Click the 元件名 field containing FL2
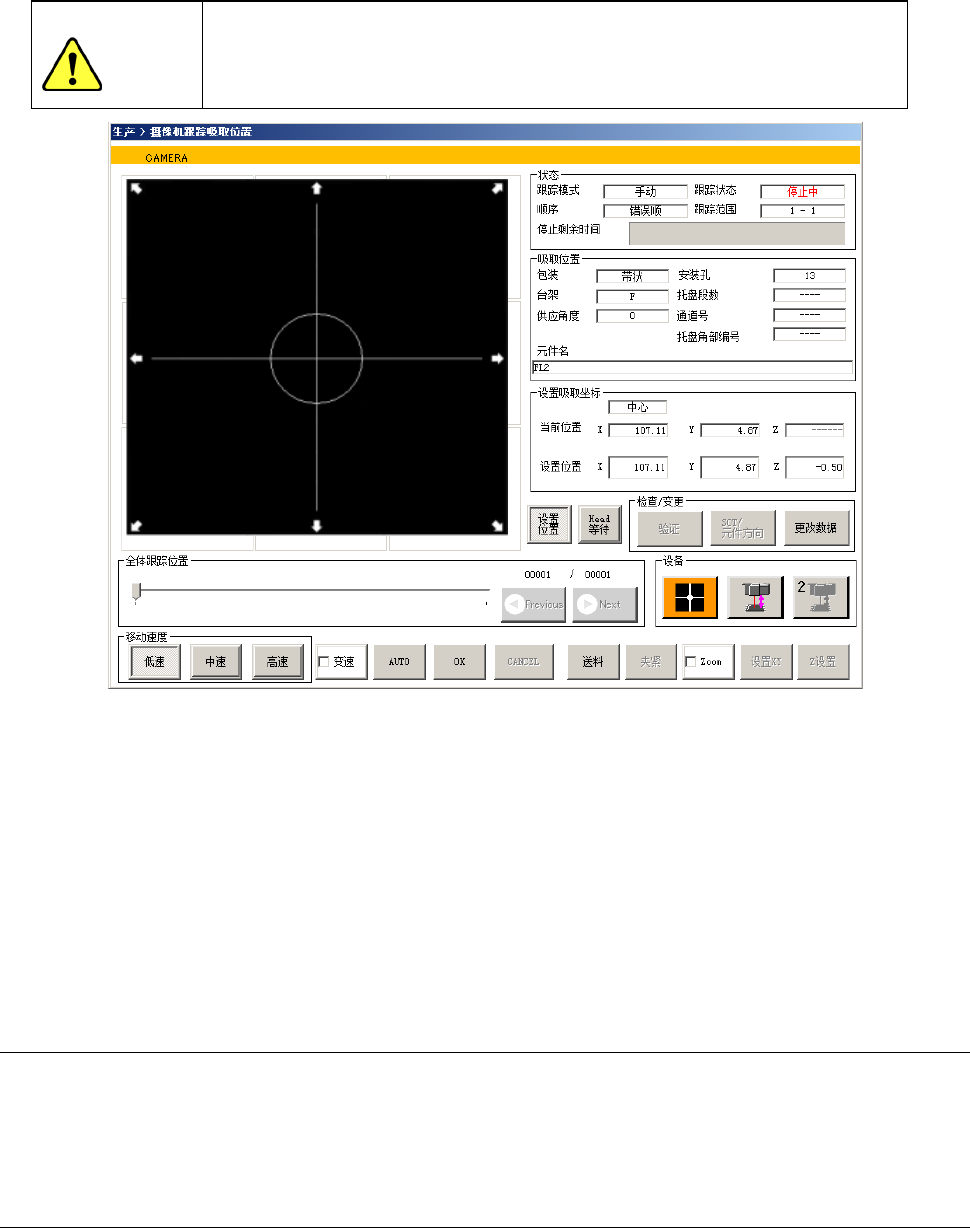The image size is (970, 1228). [x=692, y=368]
